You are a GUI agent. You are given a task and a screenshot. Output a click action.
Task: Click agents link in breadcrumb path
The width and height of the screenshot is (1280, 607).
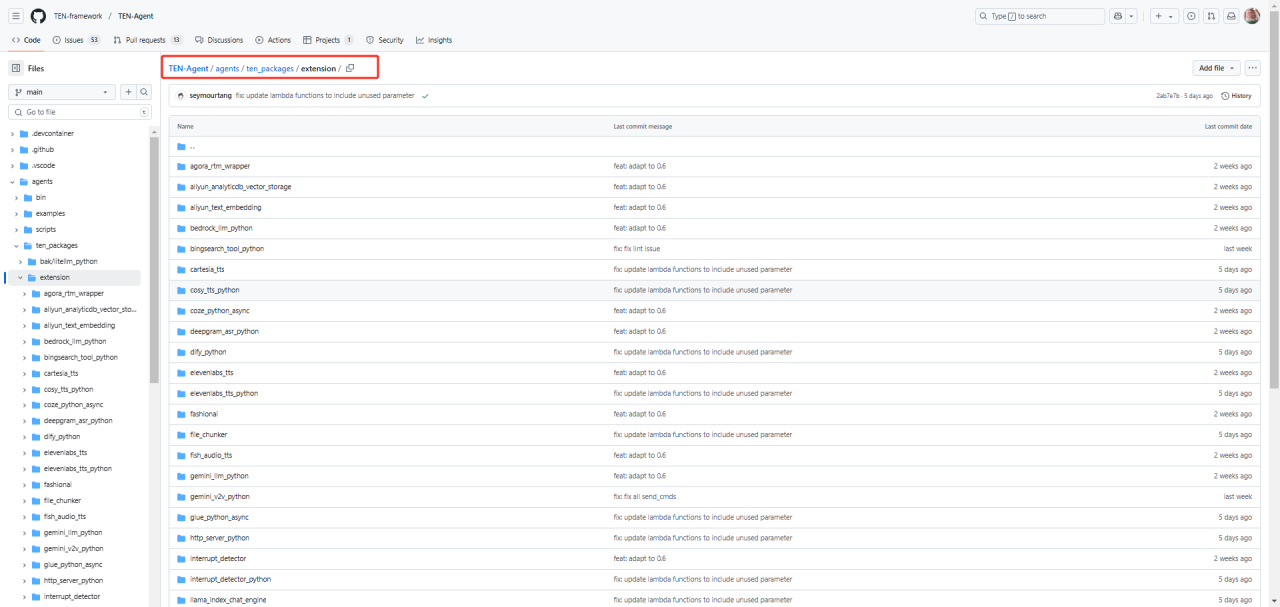[x=227, y=68]
